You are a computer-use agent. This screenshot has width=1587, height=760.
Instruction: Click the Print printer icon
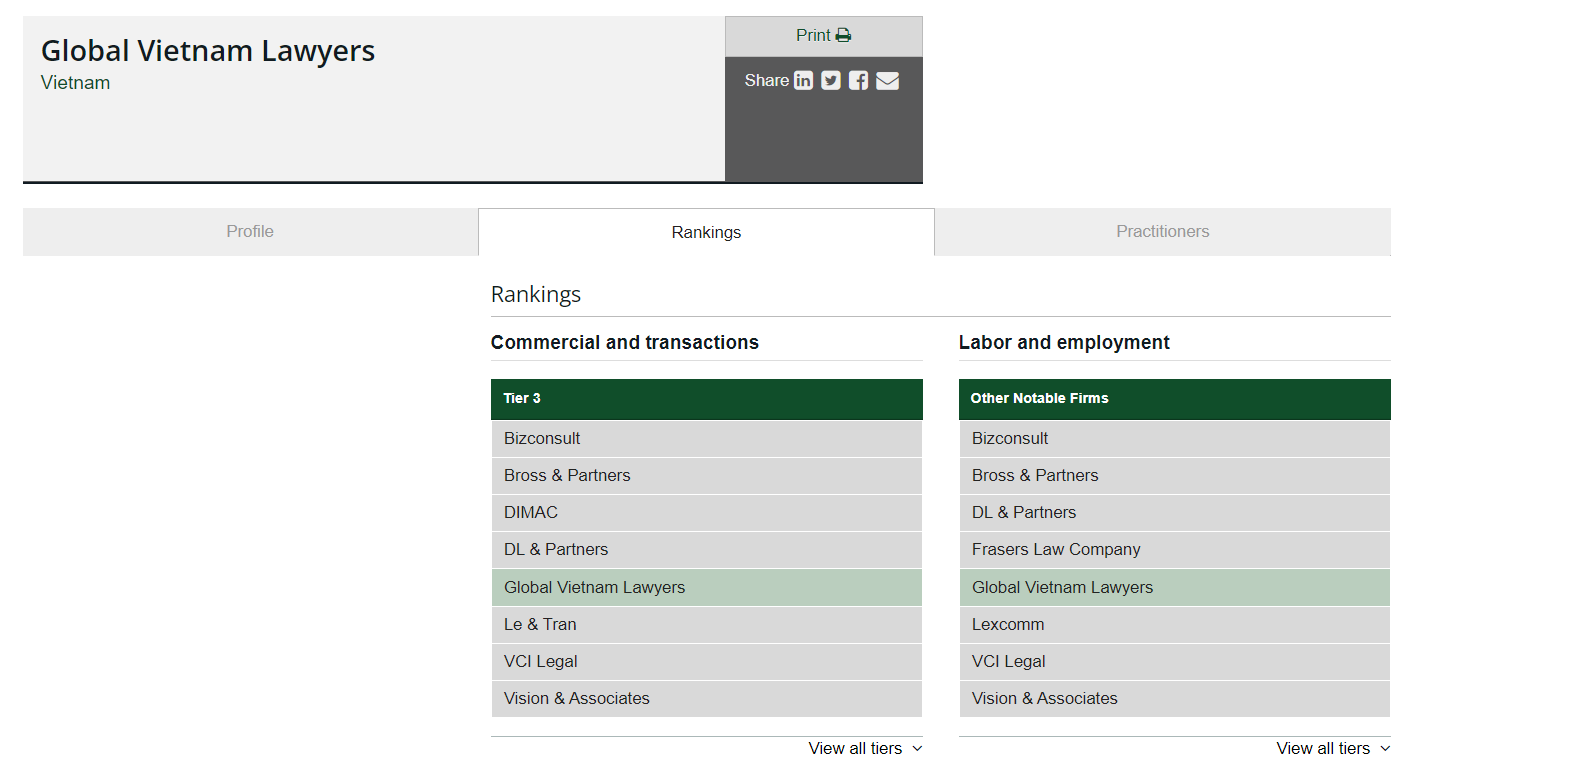(843, 36)
